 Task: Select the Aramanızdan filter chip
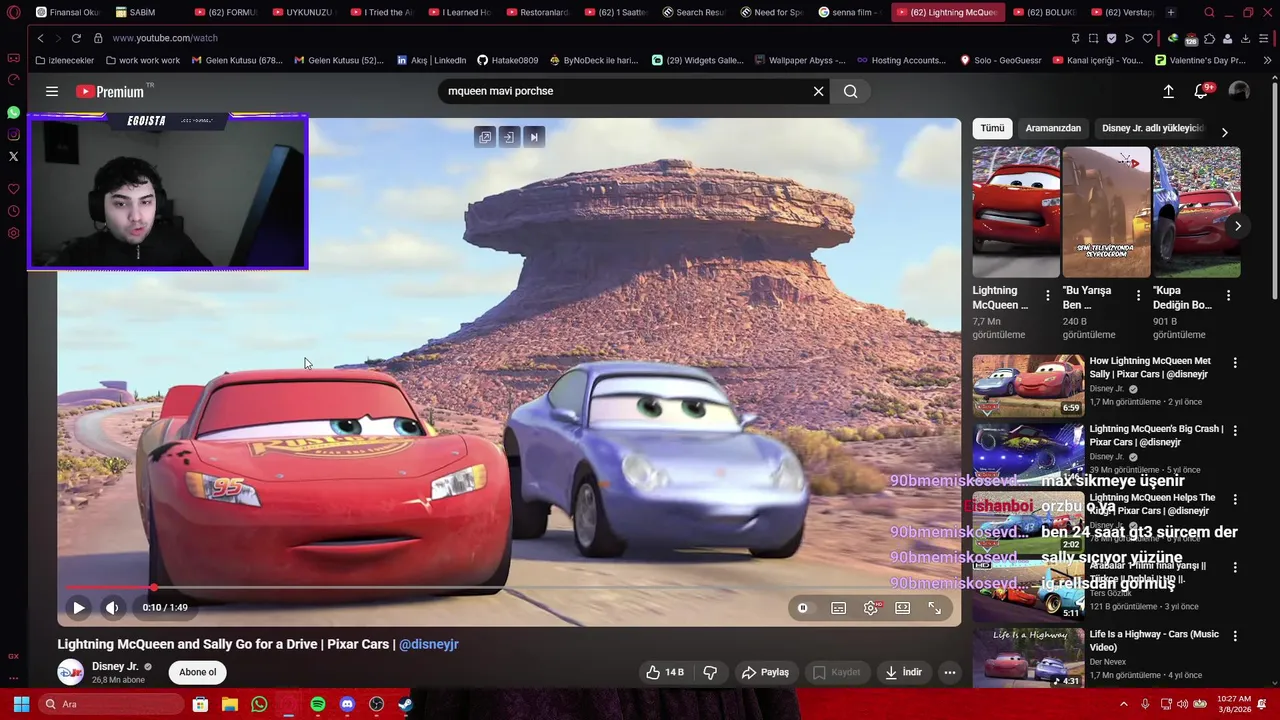click(1053, 128)
